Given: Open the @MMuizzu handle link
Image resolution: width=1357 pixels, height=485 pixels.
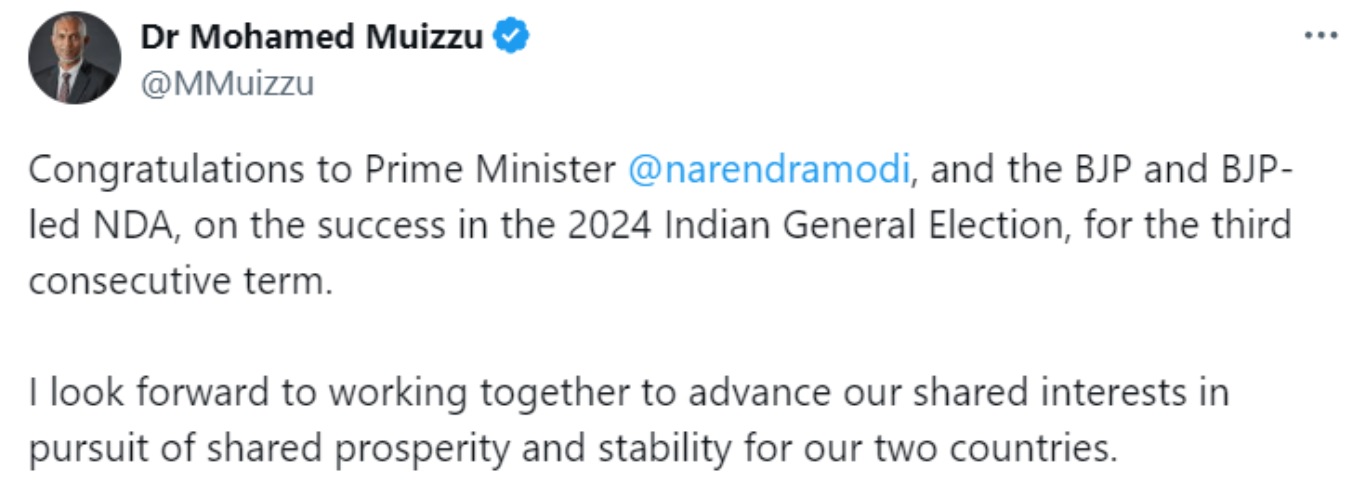Looking at the screenshot, I should (226, 84).
